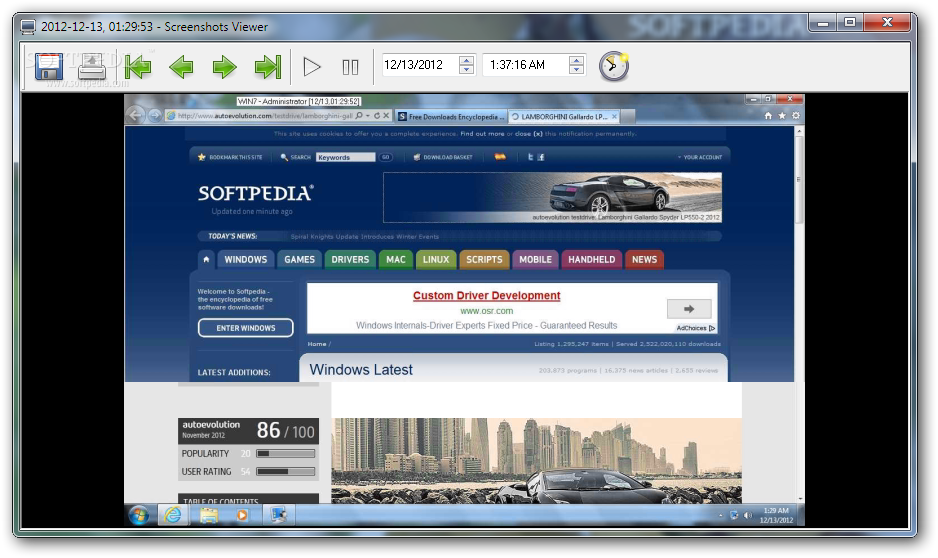Click the Start button in captured taskbar

pyautogui.click(x=139, y=515)
